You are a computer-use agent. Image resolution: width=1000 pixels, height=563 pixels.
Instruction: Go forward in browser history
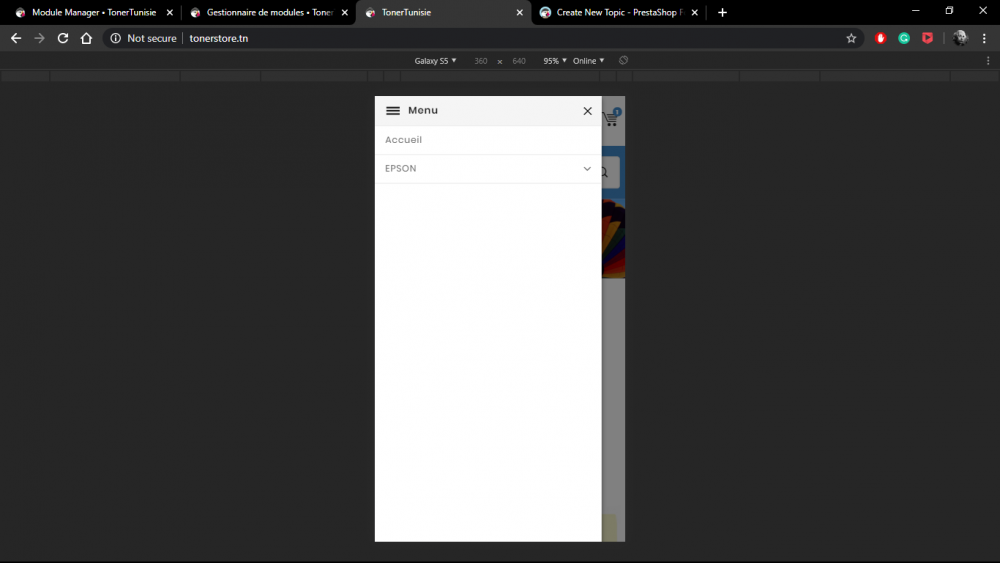[x=40, y=38]
